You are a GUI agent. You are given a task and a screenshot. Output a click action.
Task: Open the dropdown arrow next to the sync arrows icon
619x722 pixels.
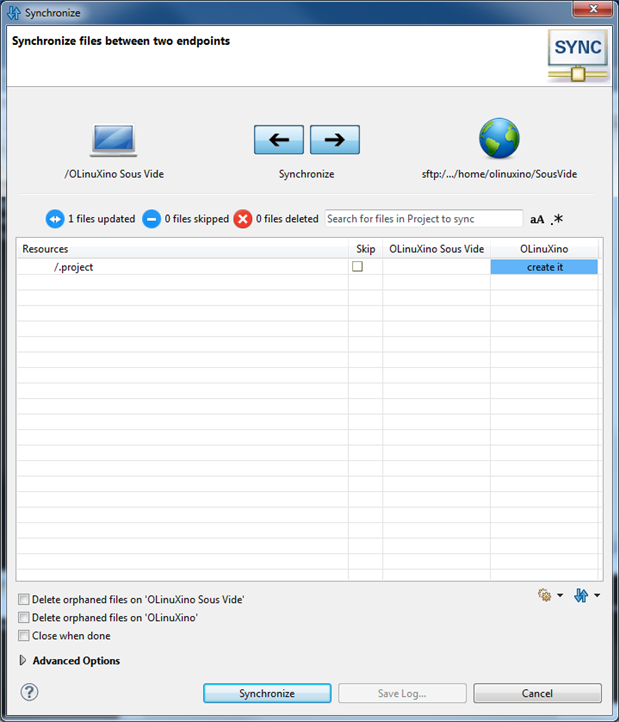click(597, 595)
